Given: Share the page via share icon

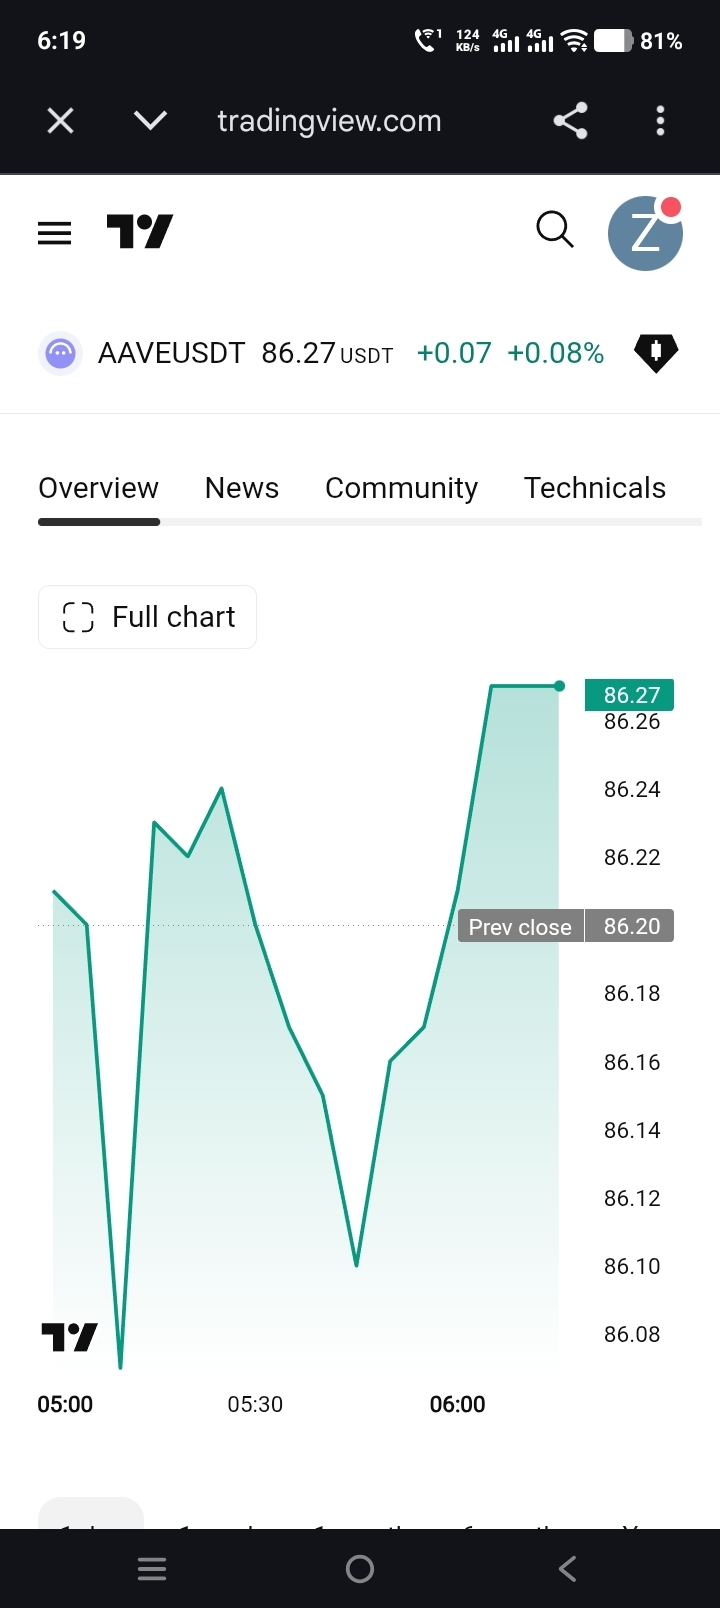Looking at the screenshot, I should (x=570, y=121).
